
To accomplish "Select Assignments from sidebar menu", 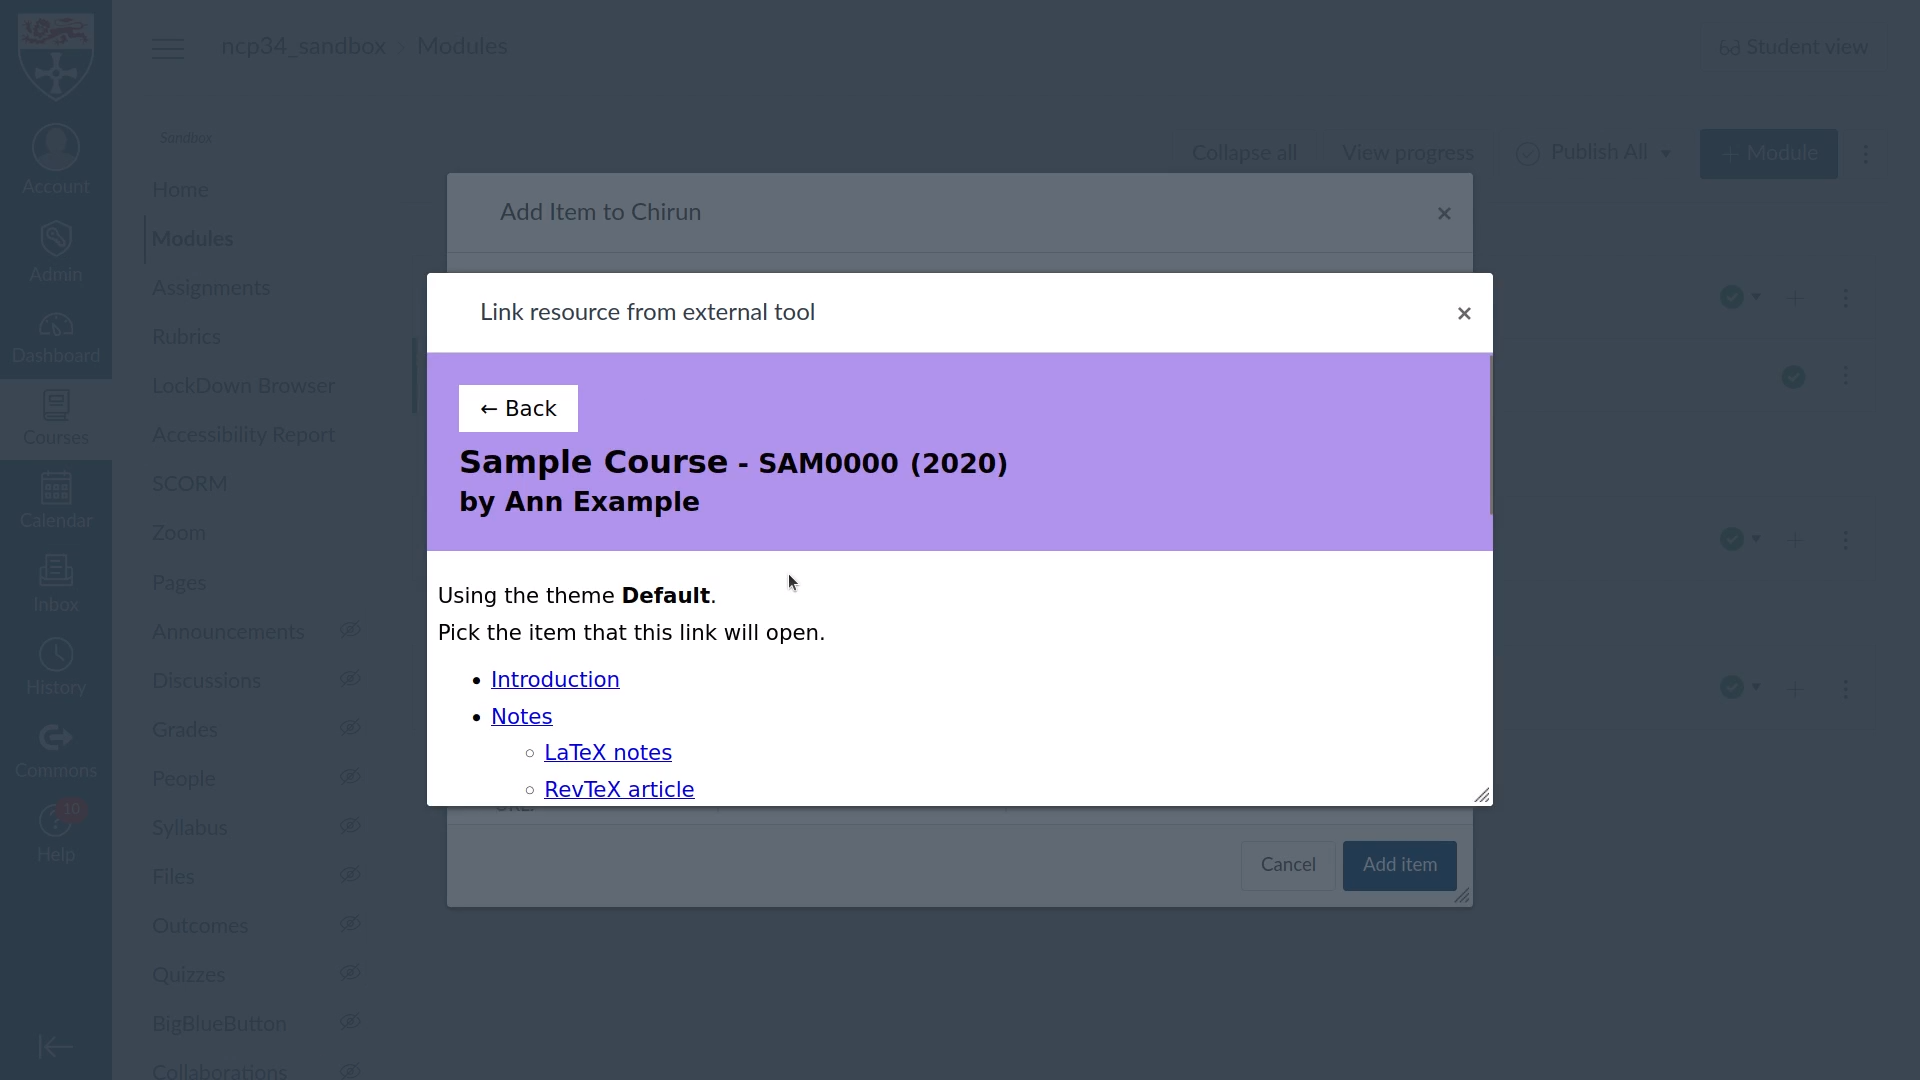I will click(x=211, y=287).
